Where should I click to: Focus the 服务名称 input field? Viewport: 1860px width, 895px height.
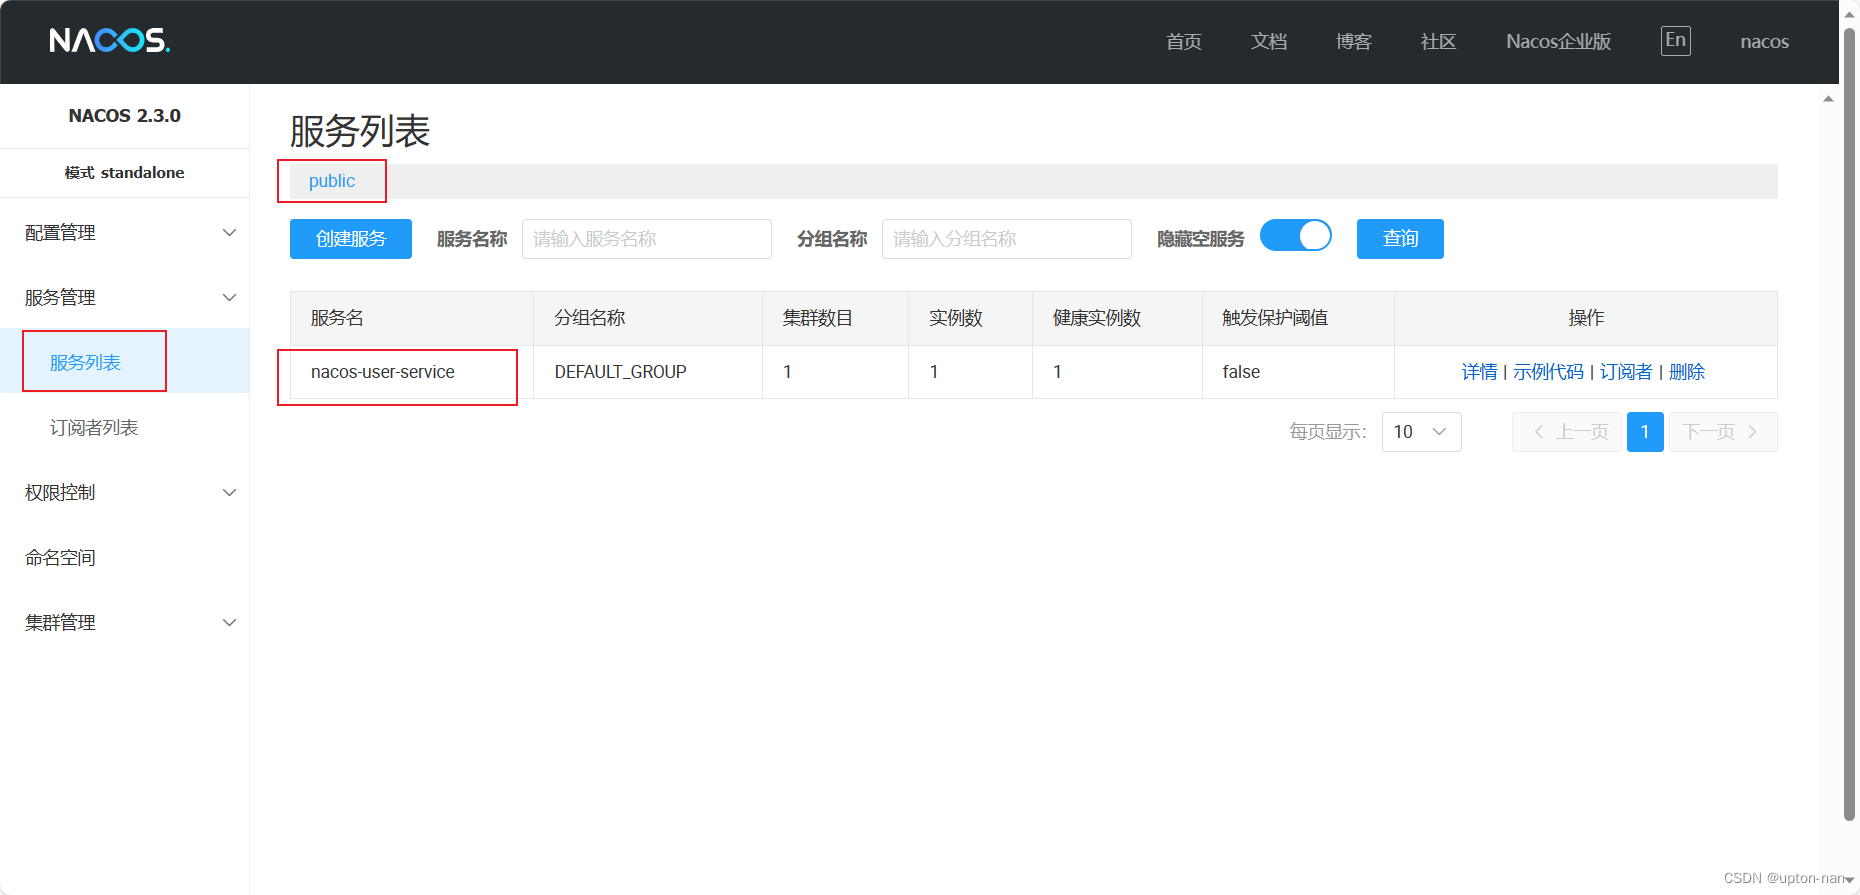pos(647,239)
